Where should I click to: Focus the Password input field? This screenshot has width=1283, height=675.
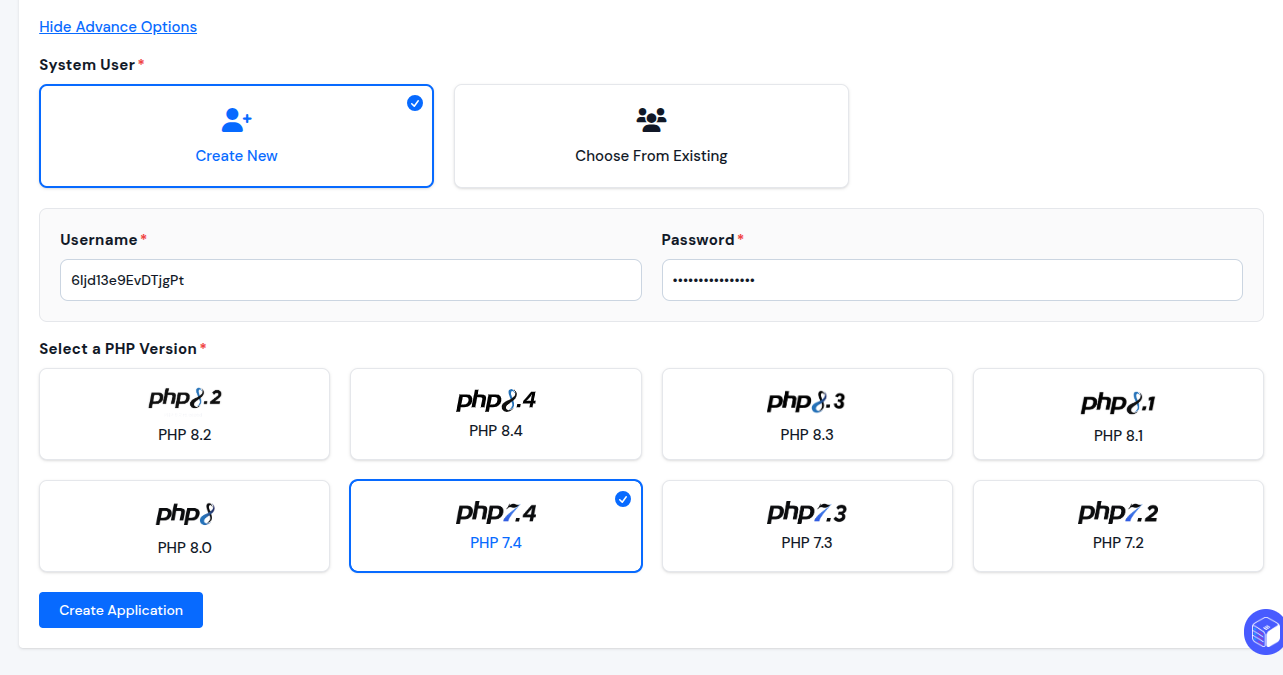point(952,280)
